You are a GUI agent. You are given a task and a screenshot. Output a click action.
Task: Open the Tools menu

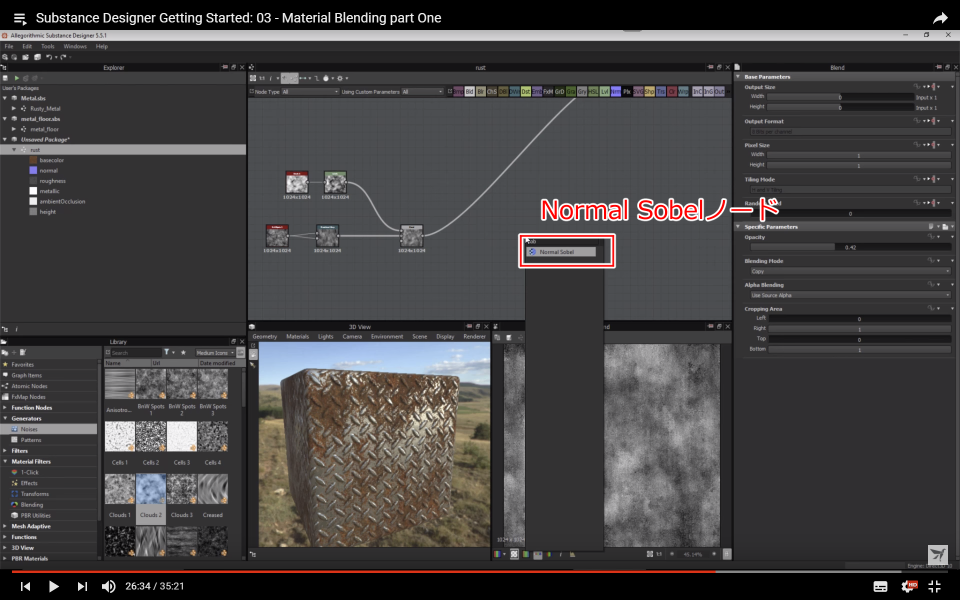click(x=48, y=47)
